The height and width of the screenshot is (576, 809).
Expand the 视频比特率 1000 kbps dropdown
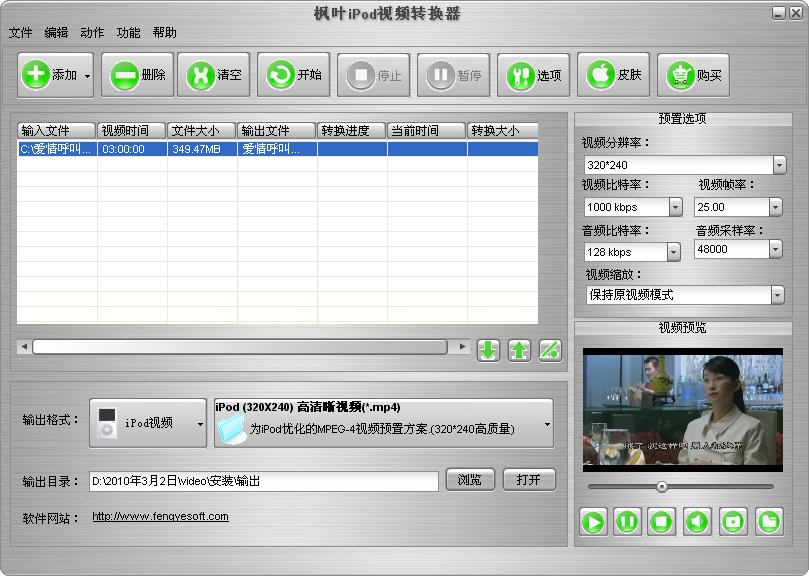click(x=675, y=207)
